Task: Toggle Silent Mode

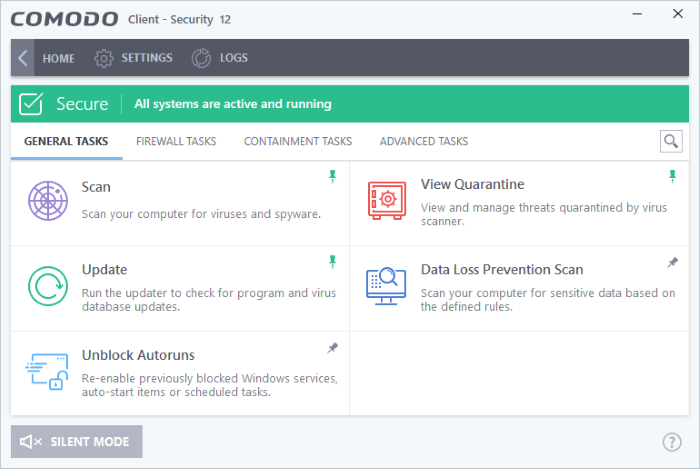Action: (x=77, y=442)
